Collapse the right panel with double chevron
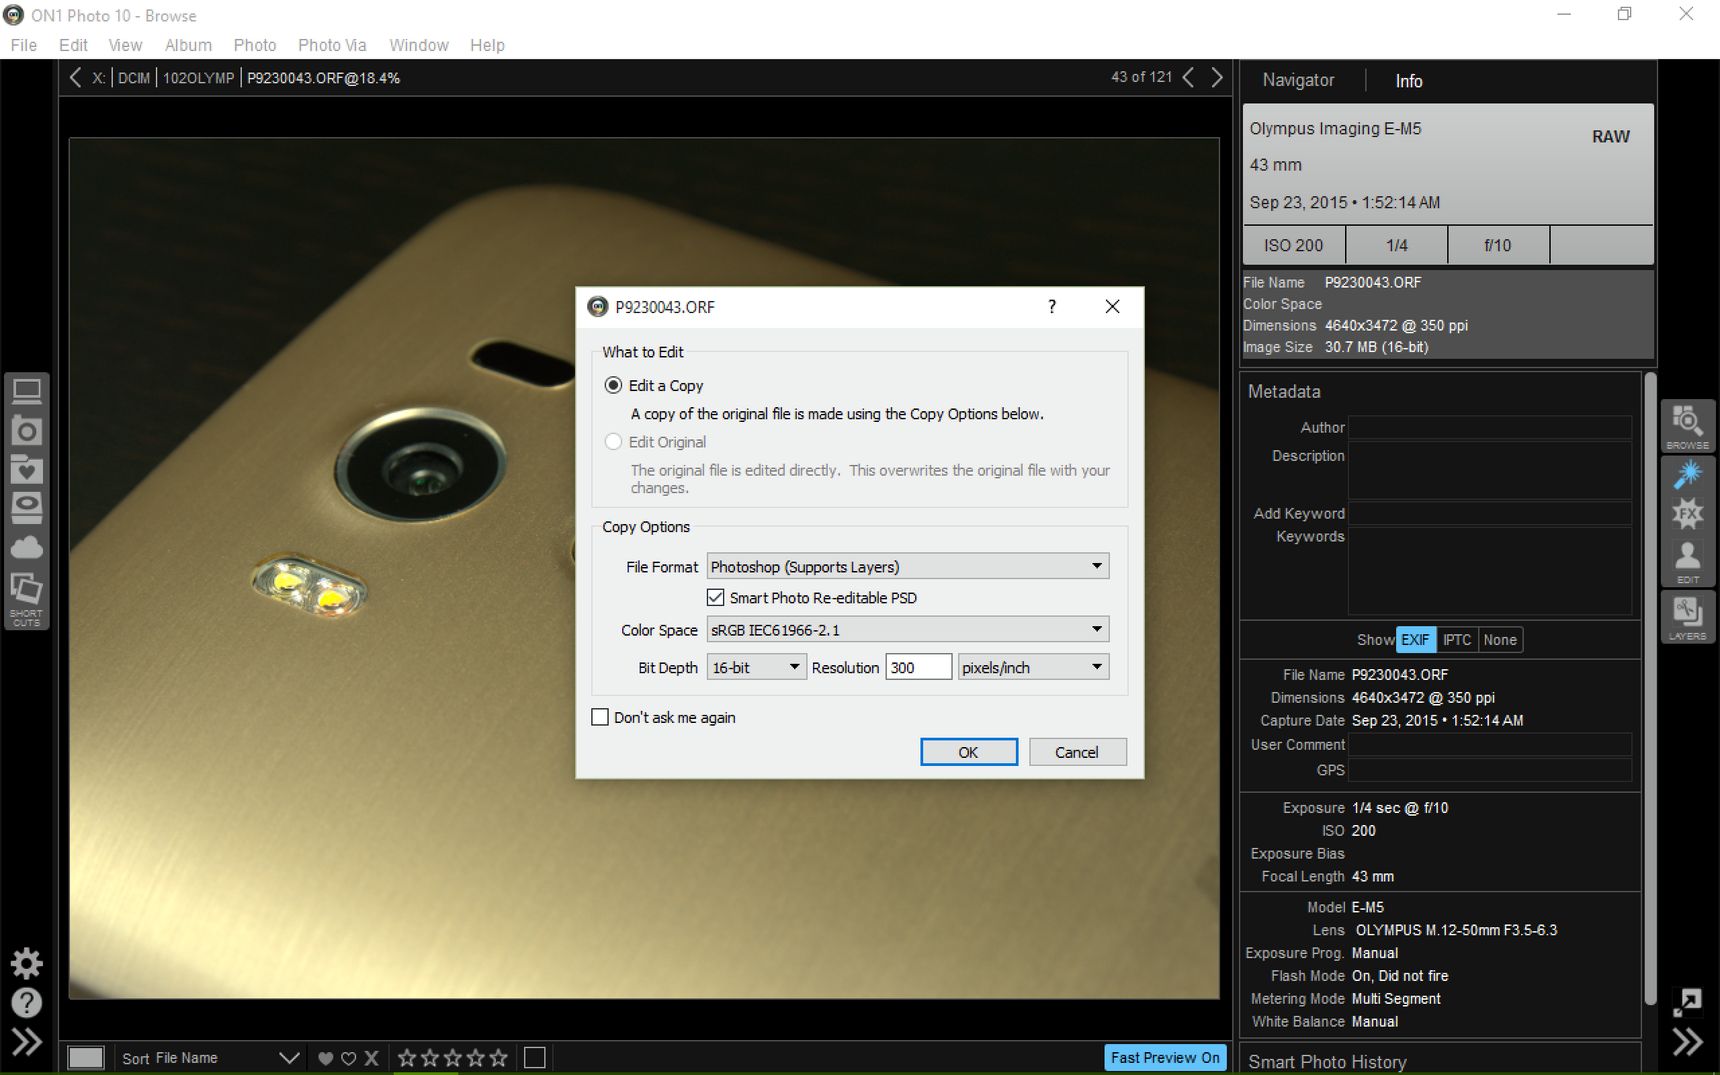This screenshot has height=1075, width=1720. click(1688, 1042)
